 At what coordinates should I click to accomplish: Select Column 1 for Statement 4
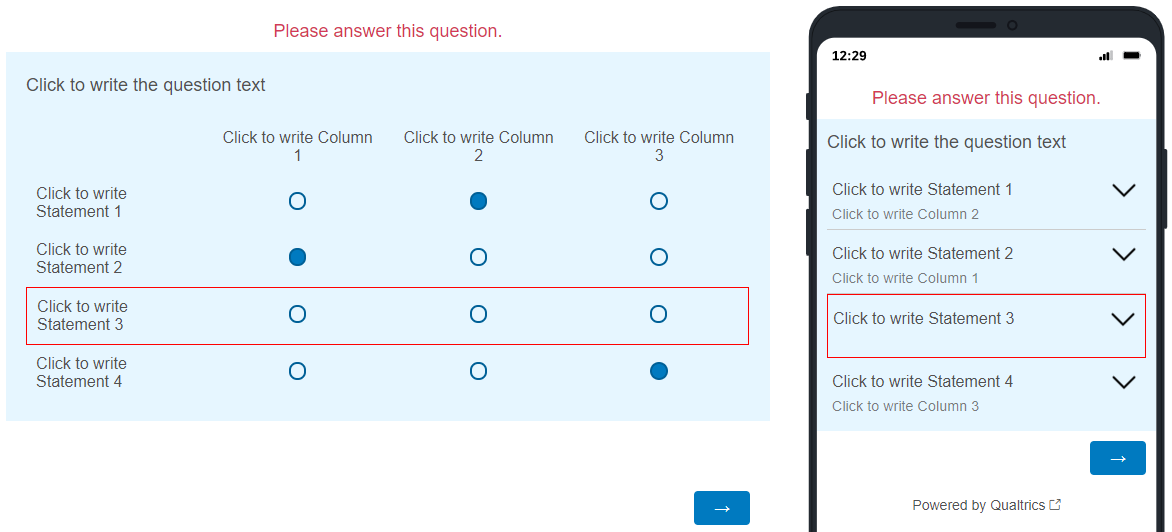pos(297,371)
